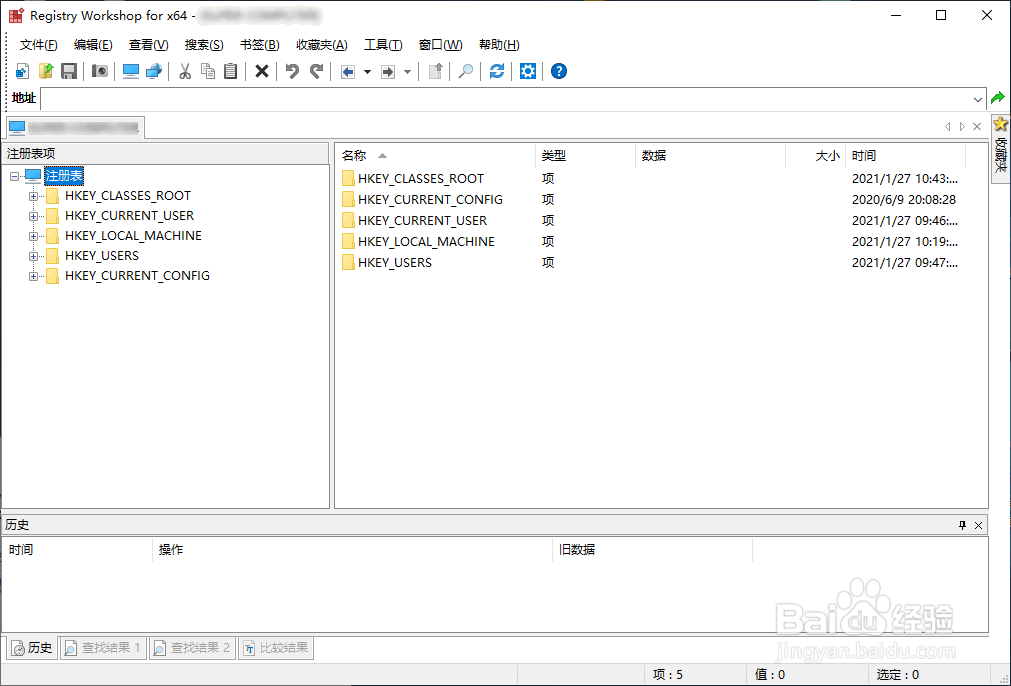Navigate Forward with the right arrow icon

coord(388,72)
